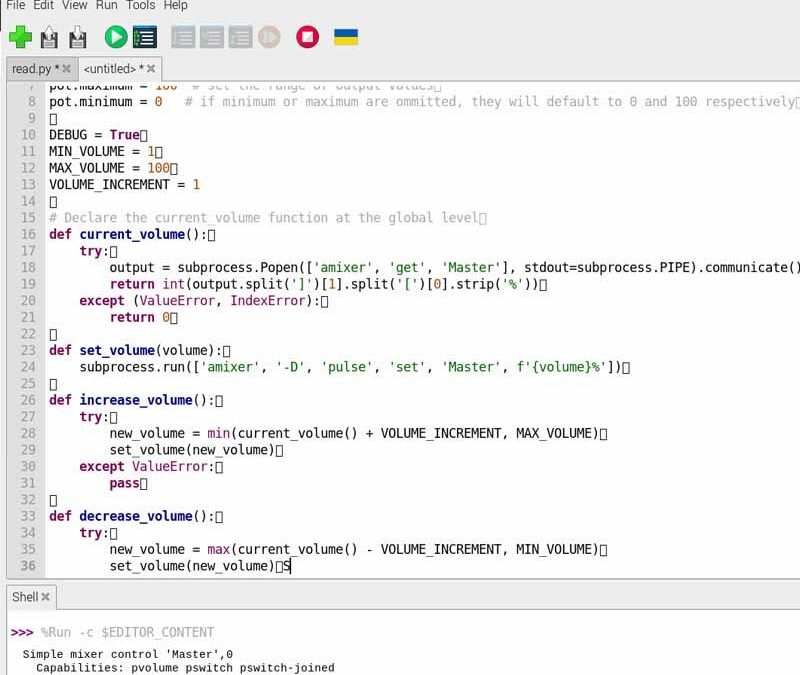Screen dimensions: 800x675
Task: Click 'def current_volume():' definition
Action: 128,234
